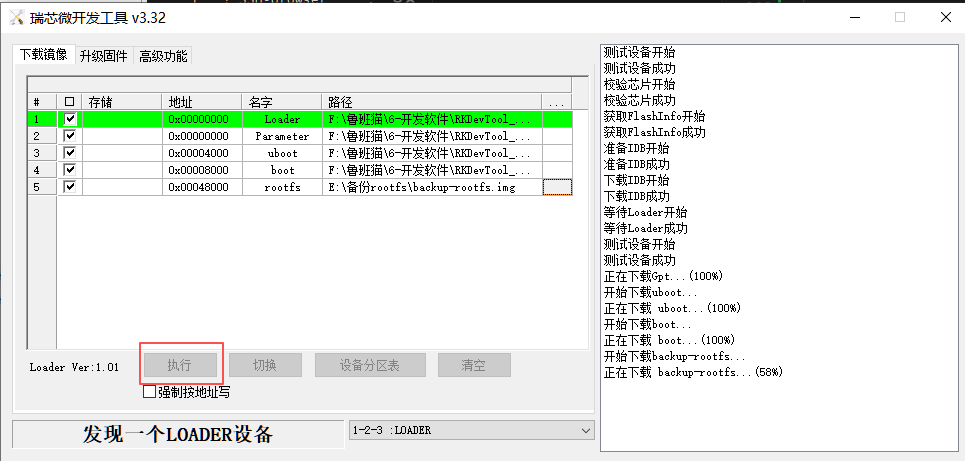Screen dimensions: 965x461
Task: Select the rootfs path E:\备份rootfs\backup-rootfs.img
Action: [x=432, y=187]
